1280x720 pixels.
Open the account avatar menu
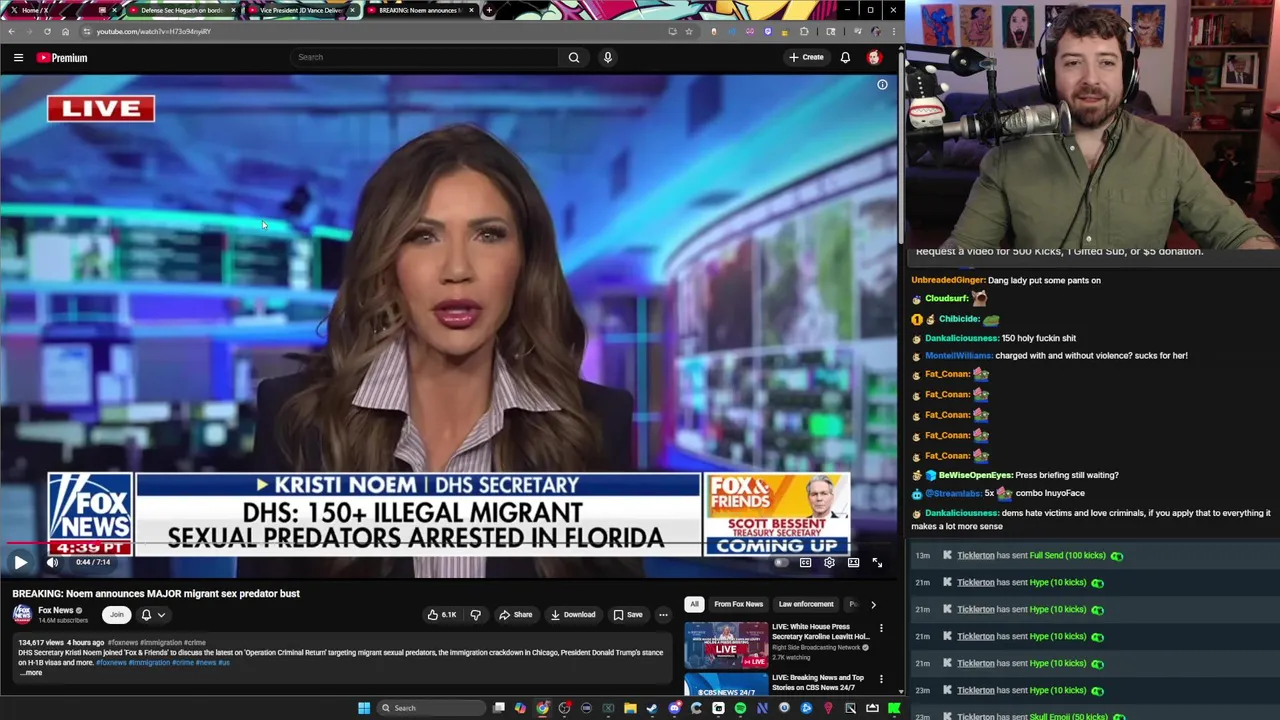coord(874,57)
